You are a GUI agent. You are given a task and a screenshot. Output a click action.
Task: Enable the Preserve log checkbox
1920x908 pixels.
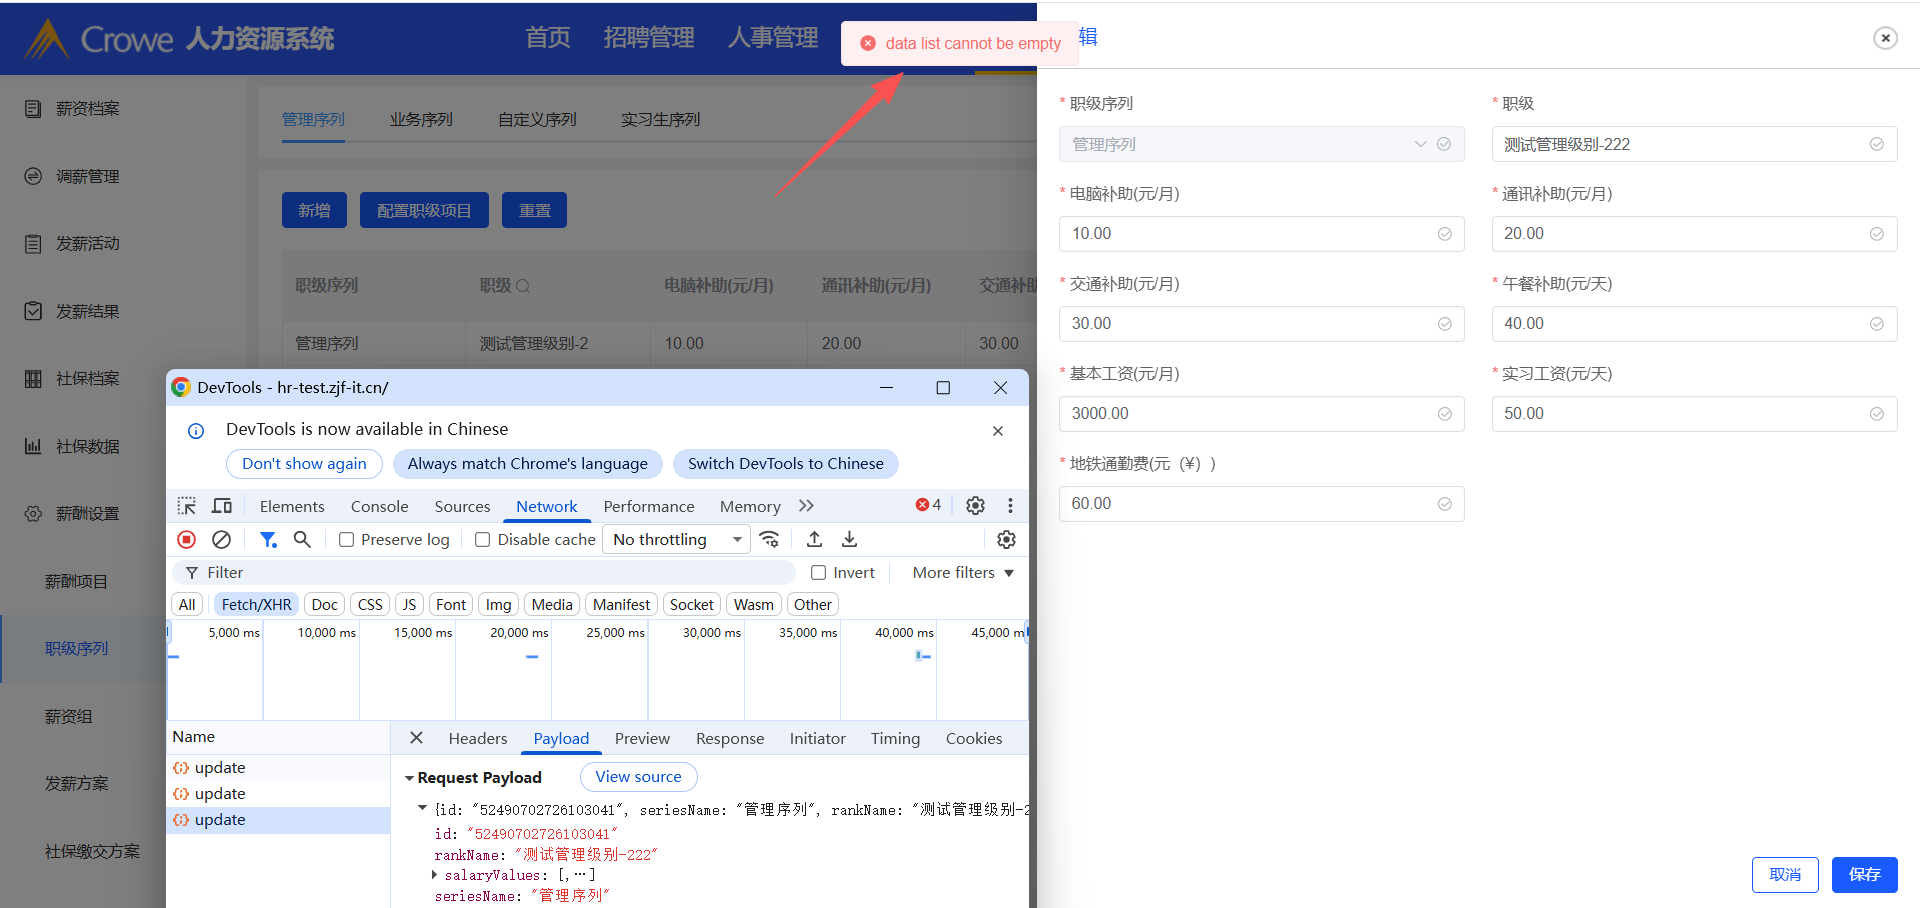[347, 540]
